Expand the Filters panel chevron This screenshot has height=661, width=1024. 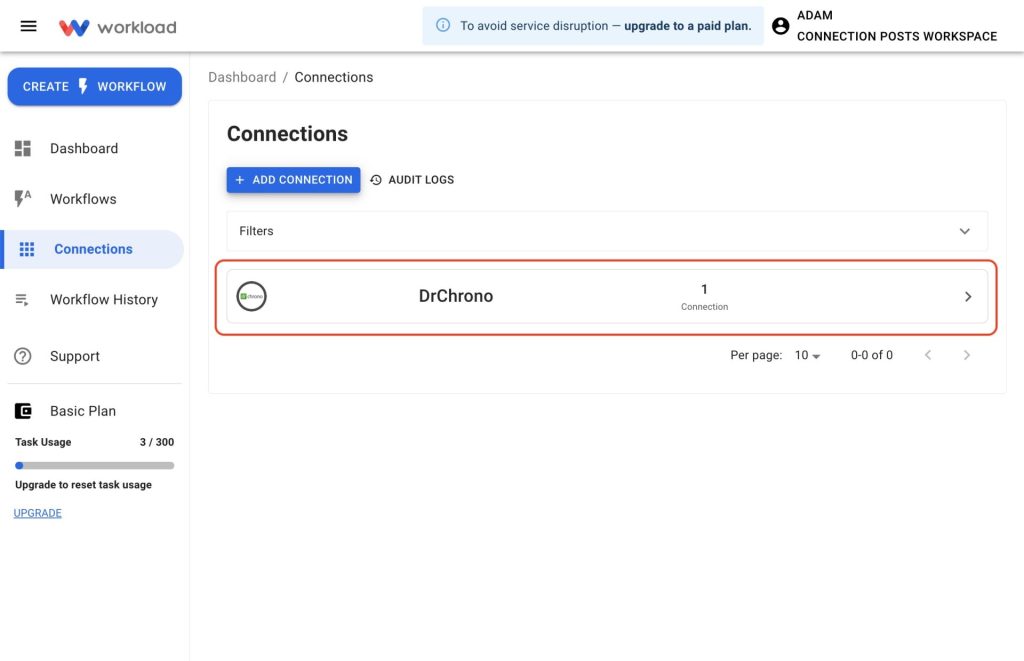coord(965,231)
